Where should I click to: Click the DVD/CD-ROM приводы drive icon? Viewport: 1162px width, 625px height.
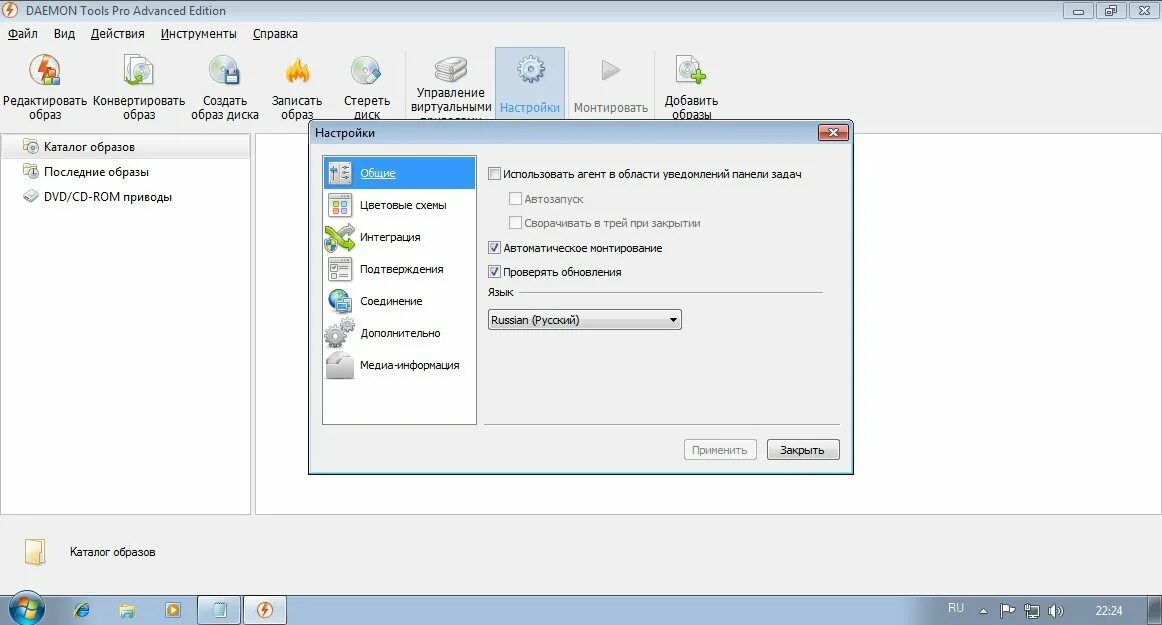click(x=30, y=196)
